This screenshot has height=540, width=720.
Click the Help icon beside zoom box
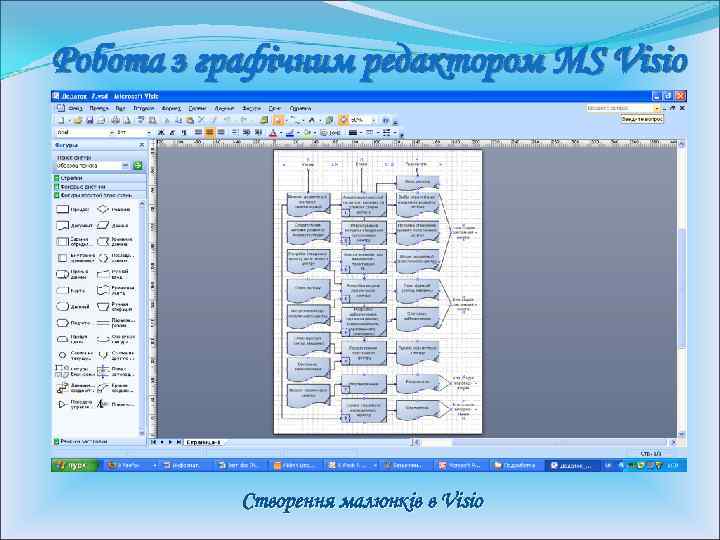386,120
